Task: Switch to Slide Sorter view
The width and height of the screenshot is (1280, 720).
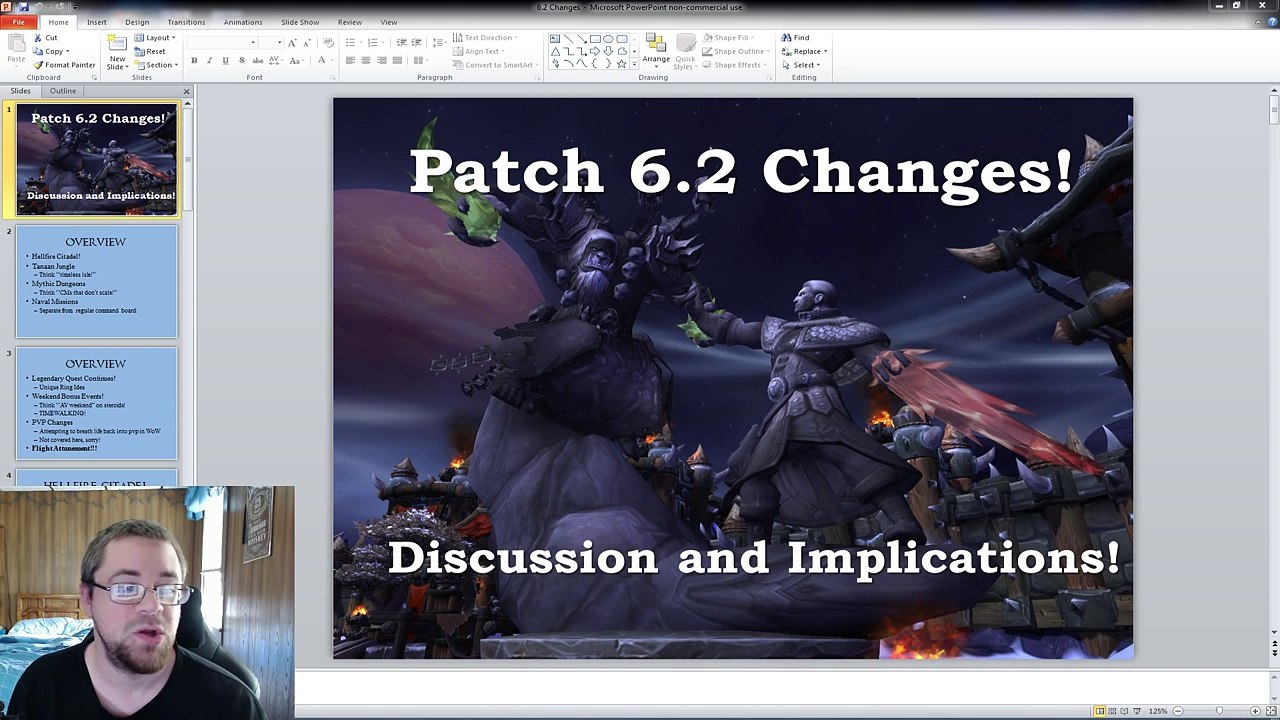Action: click(1113, 711)
